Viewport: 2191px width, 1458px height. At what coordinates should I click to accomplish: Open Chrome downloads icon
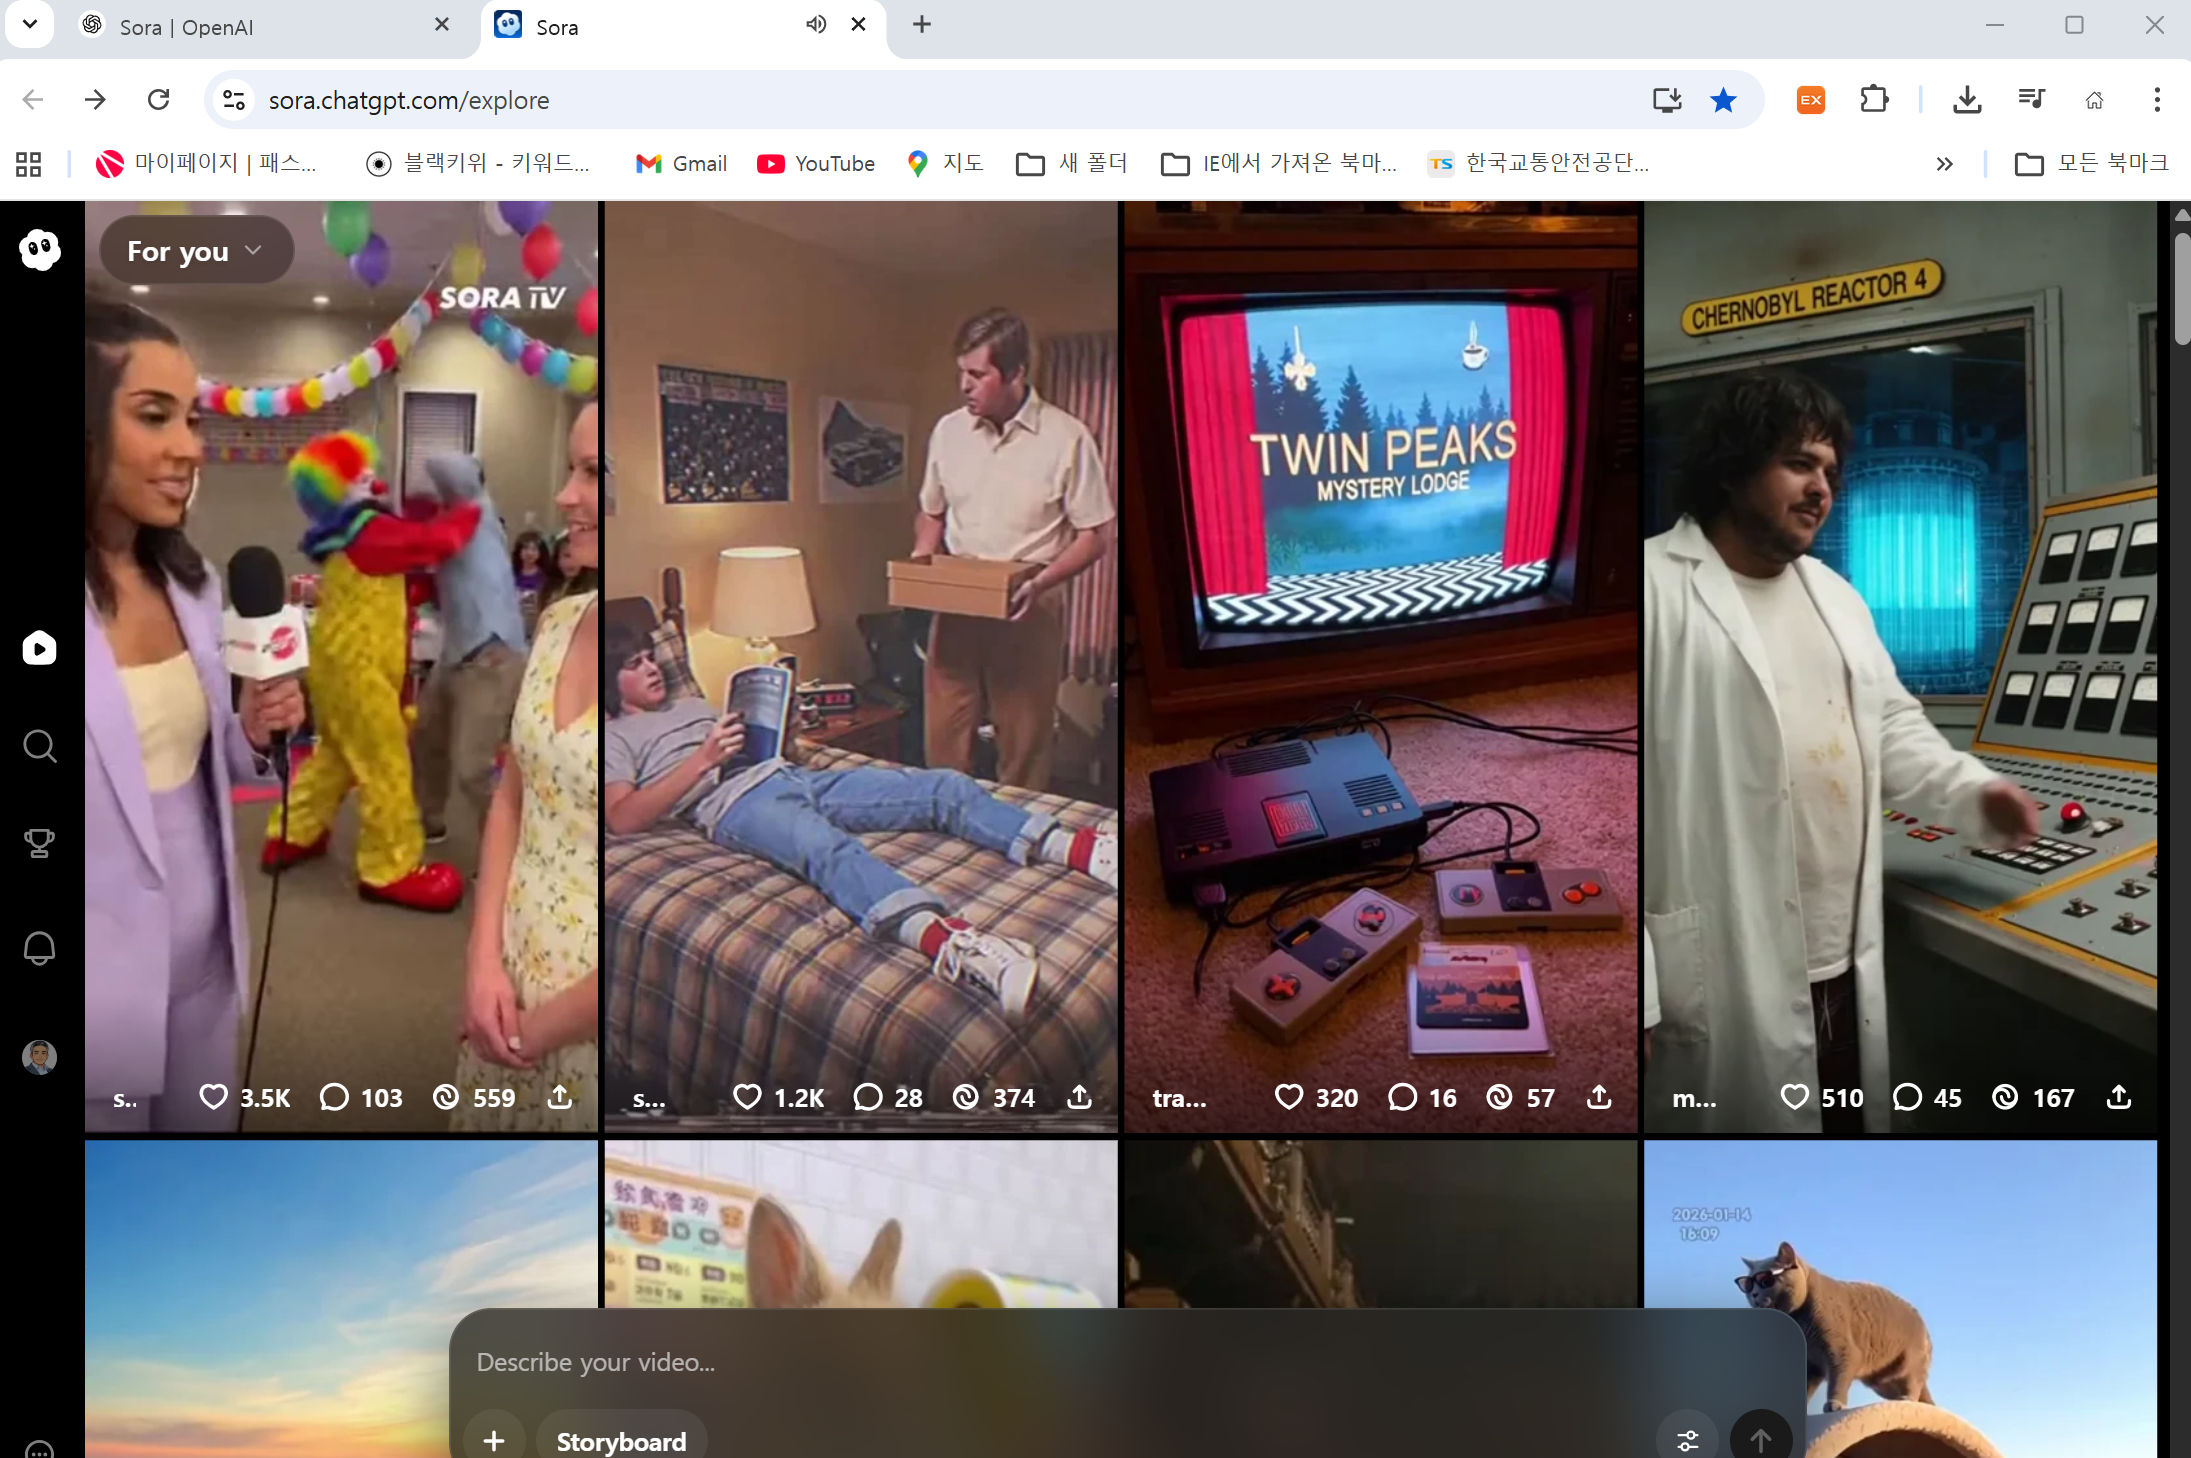click(x=1967, y=100)
